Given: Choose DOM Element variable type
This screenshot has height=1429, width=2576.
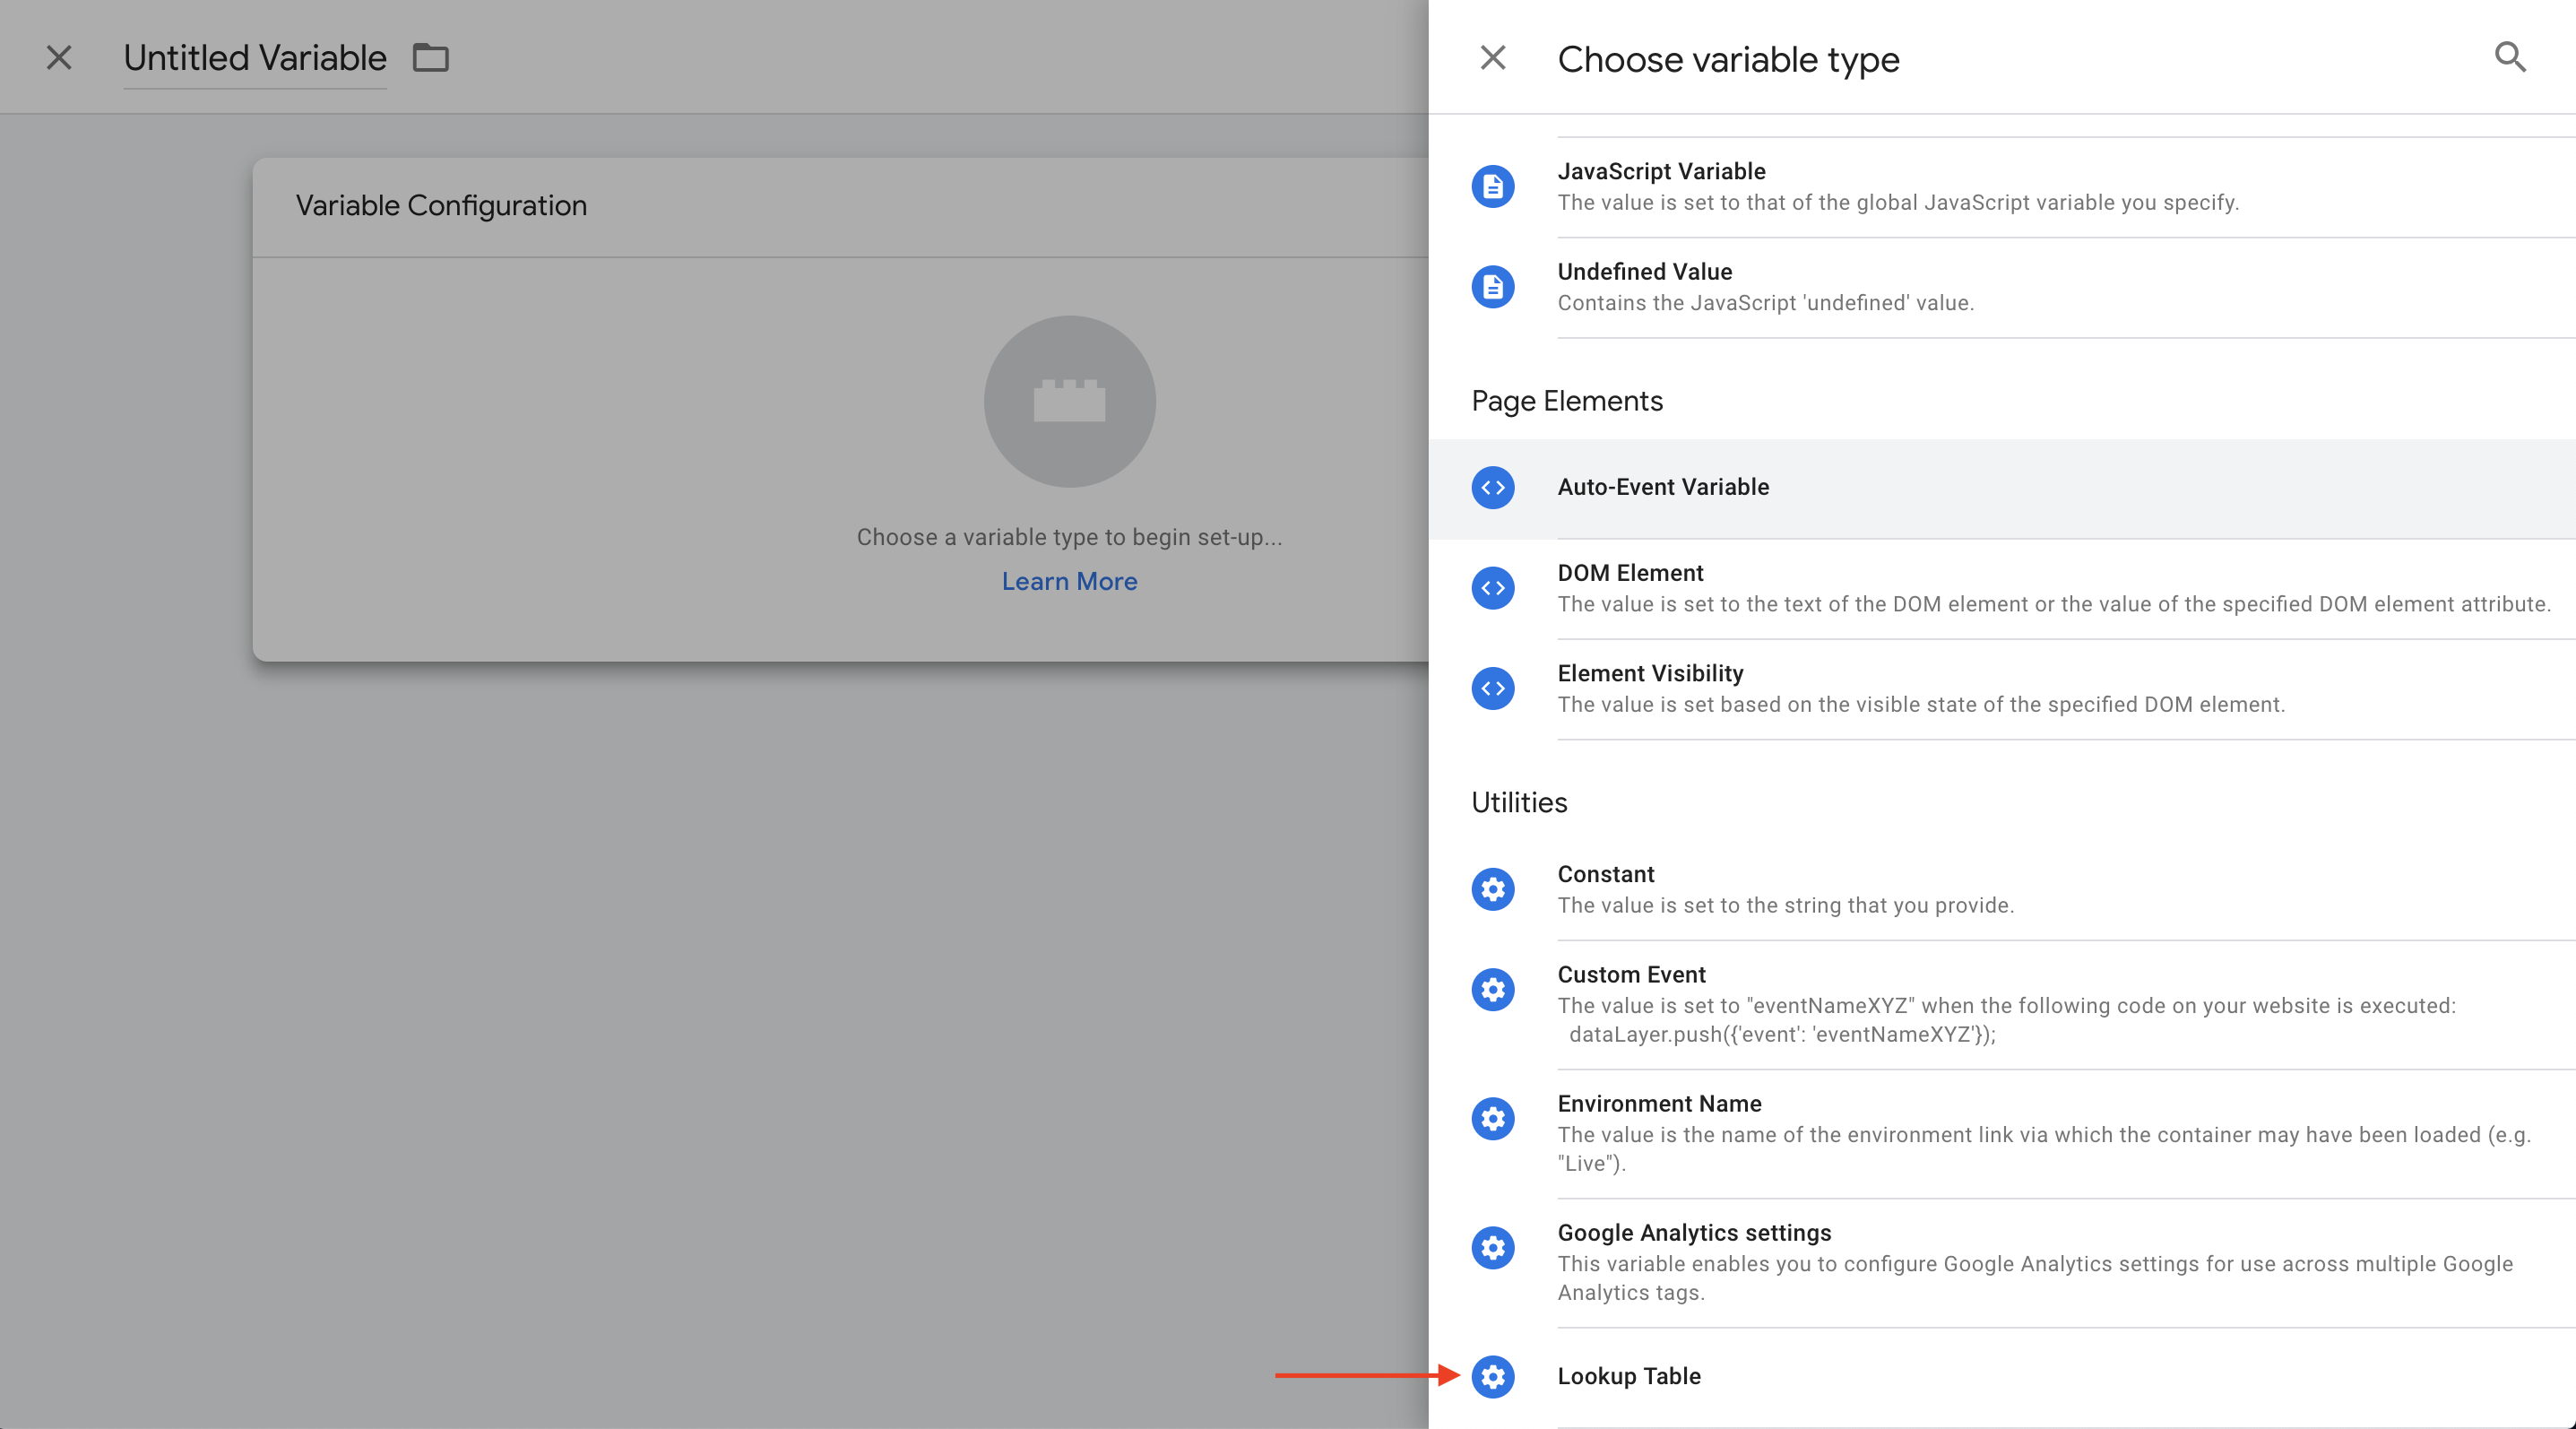Looking at the screenshot, I should (2002, 589).
